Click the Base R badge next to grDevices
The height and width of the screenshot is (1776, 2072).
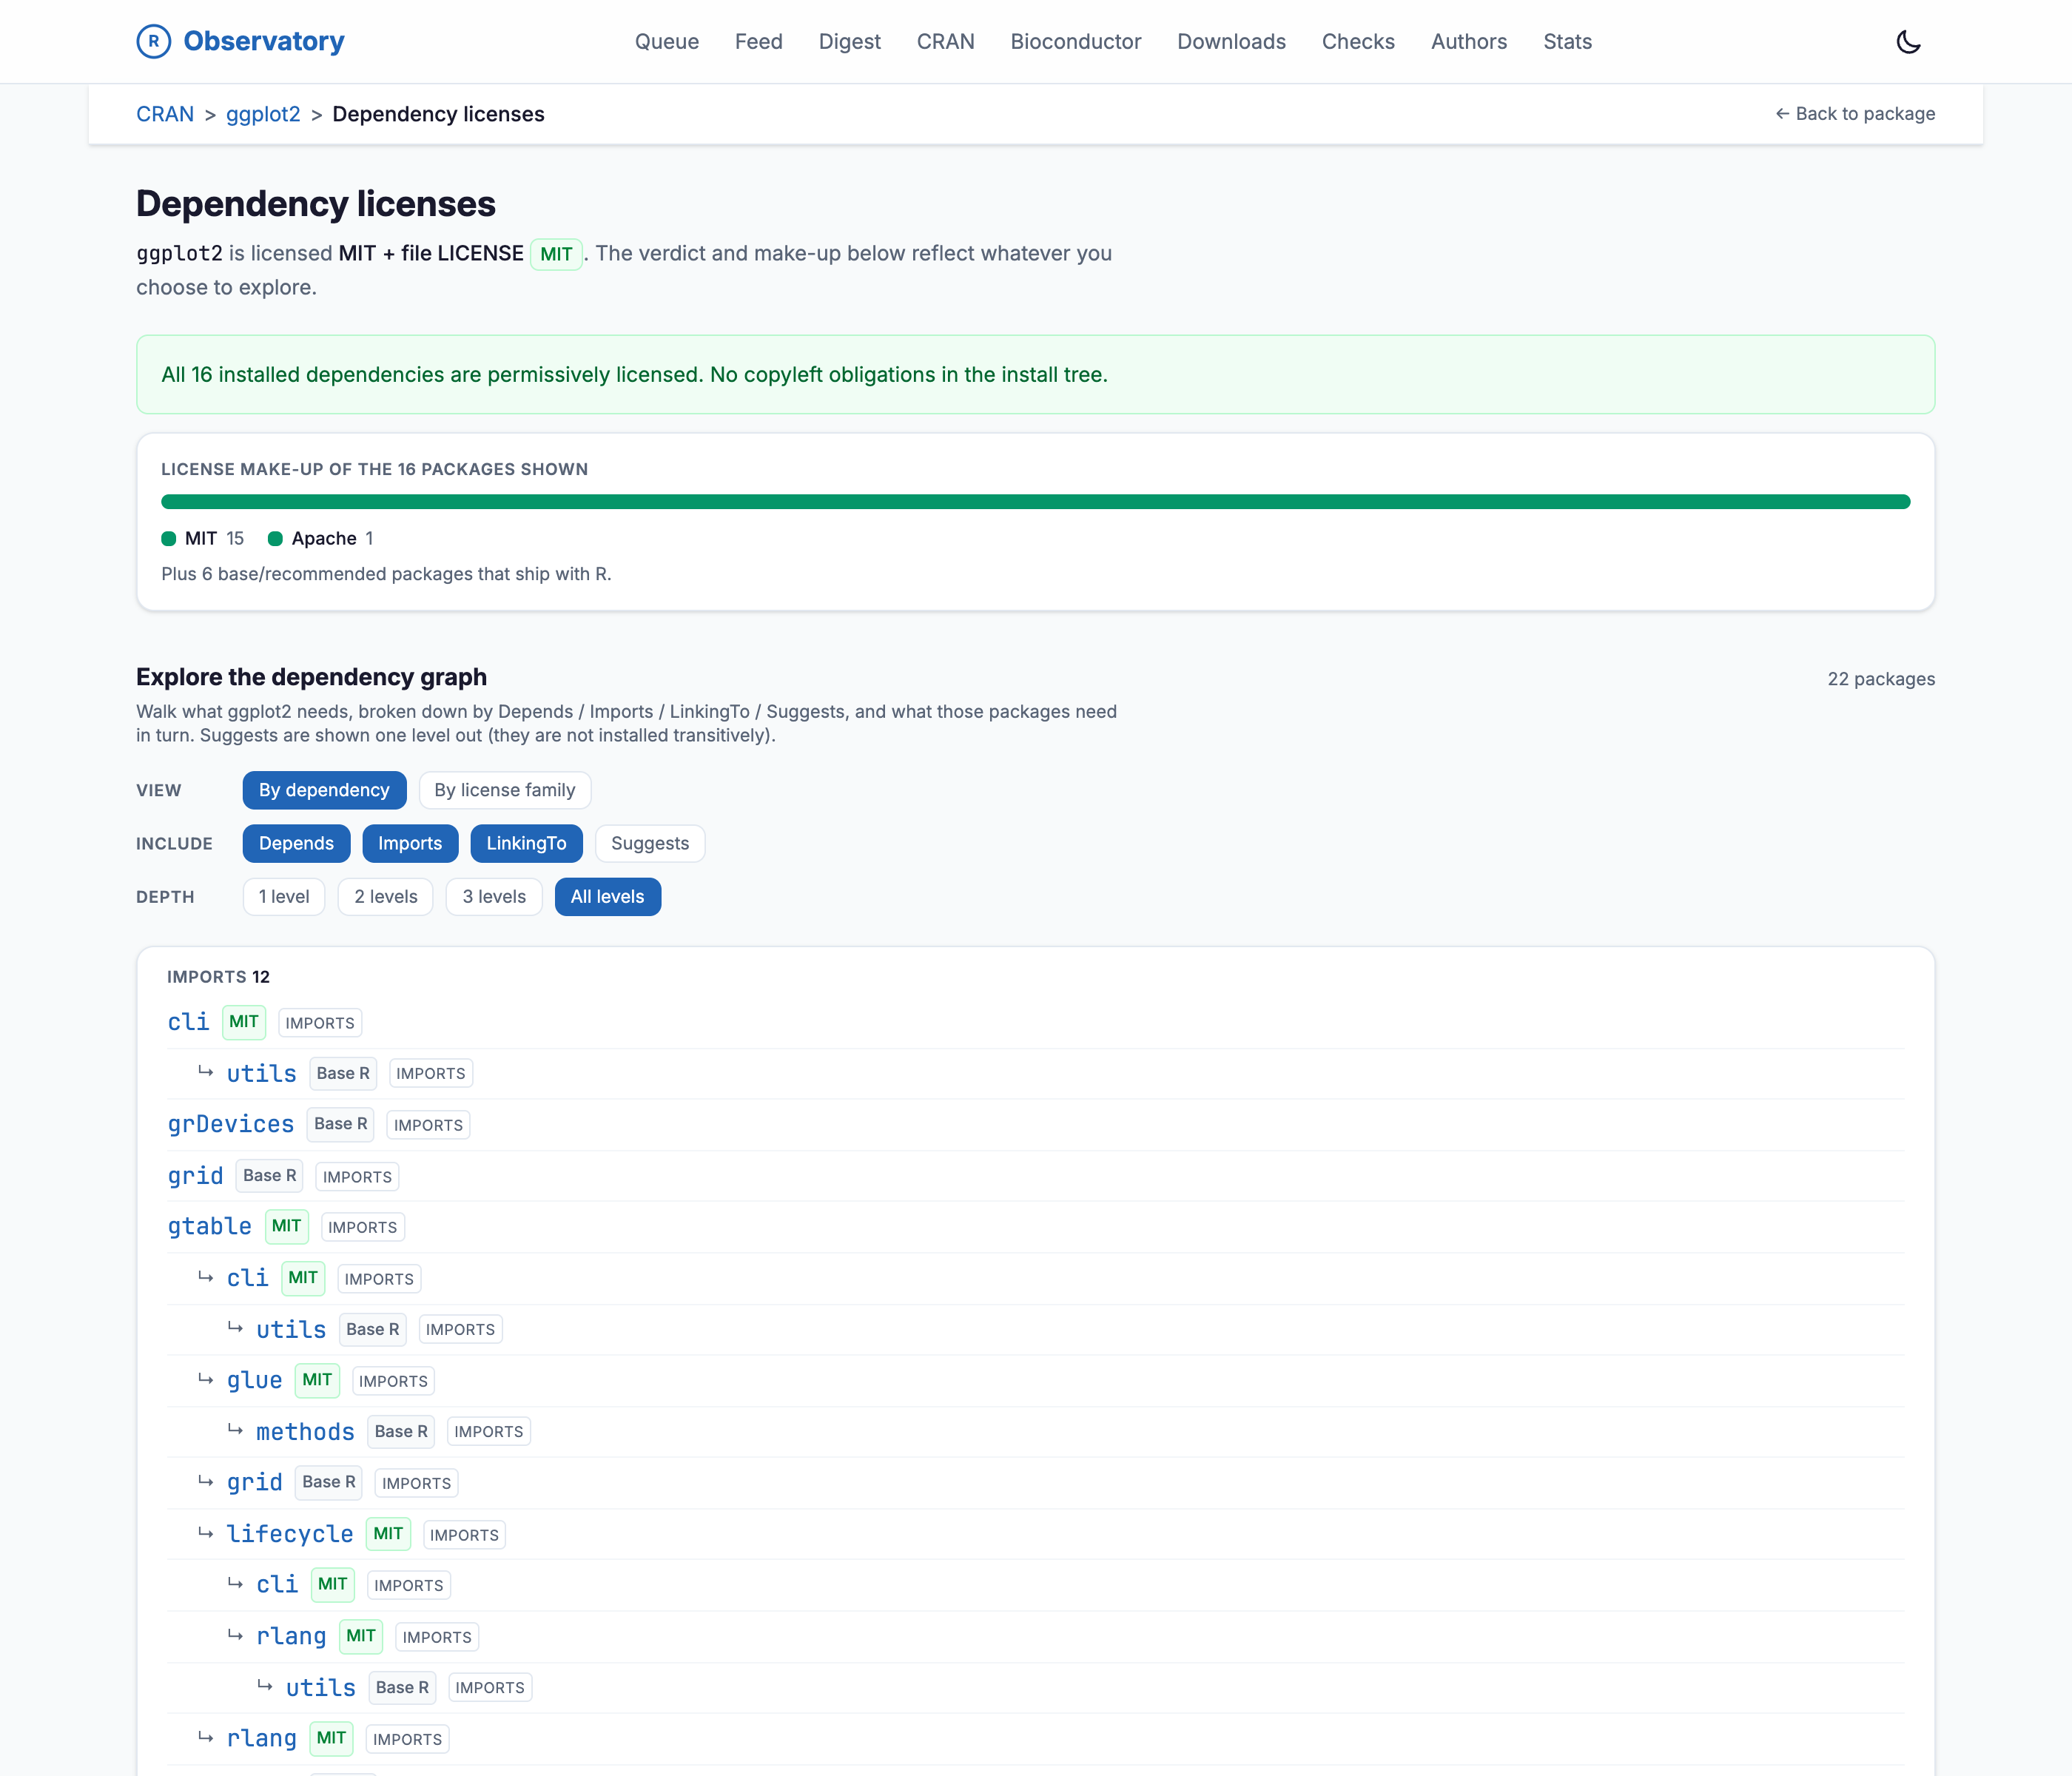coord(340,1124)
